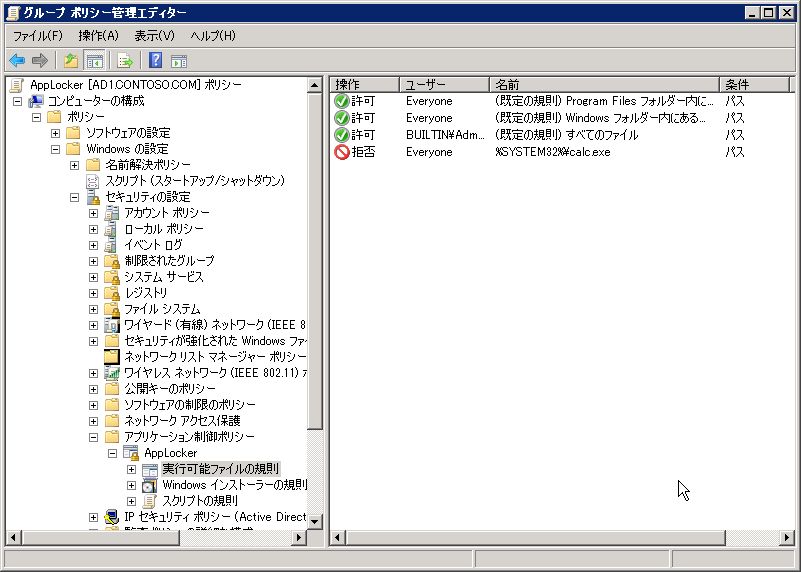Select the ファイル システム tree item

tap(162, 309)
